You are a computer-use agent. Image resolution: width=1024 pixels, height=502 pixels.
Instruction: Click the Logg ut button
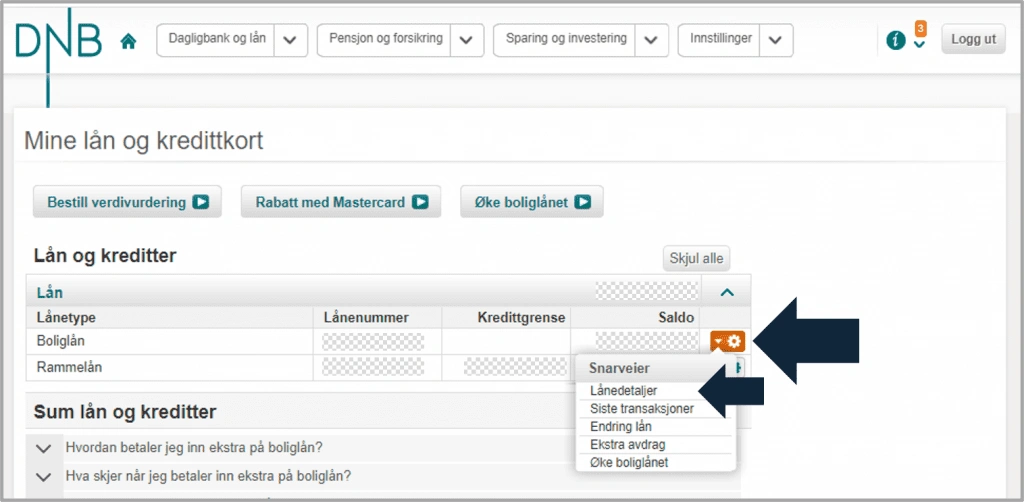(x=973, y=39)
